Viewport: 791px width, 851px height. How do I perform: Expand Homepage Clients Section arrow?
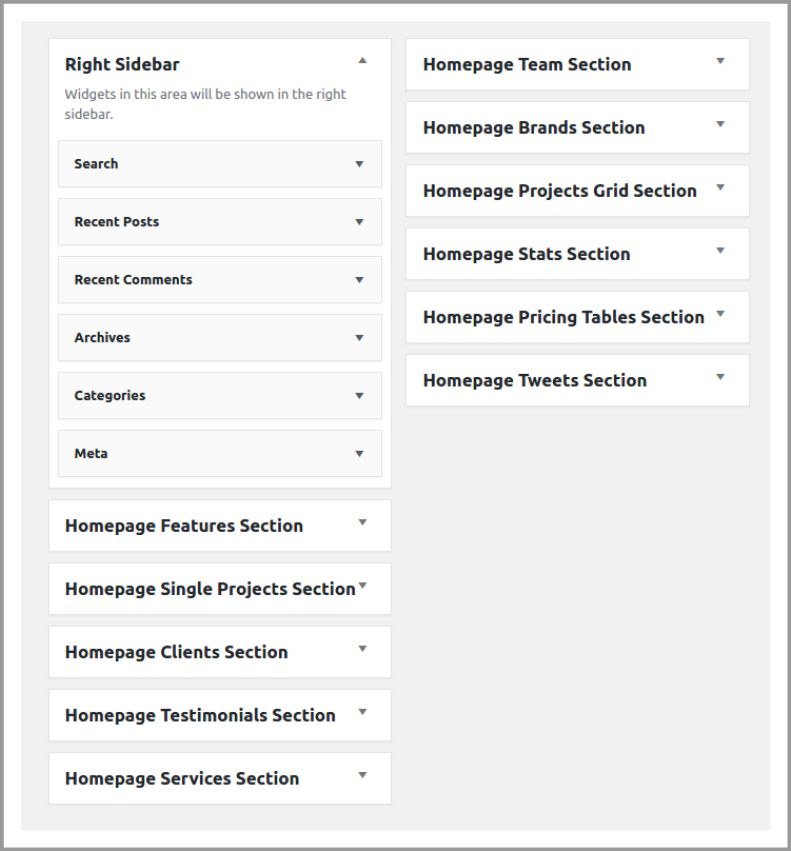[363, 649]
